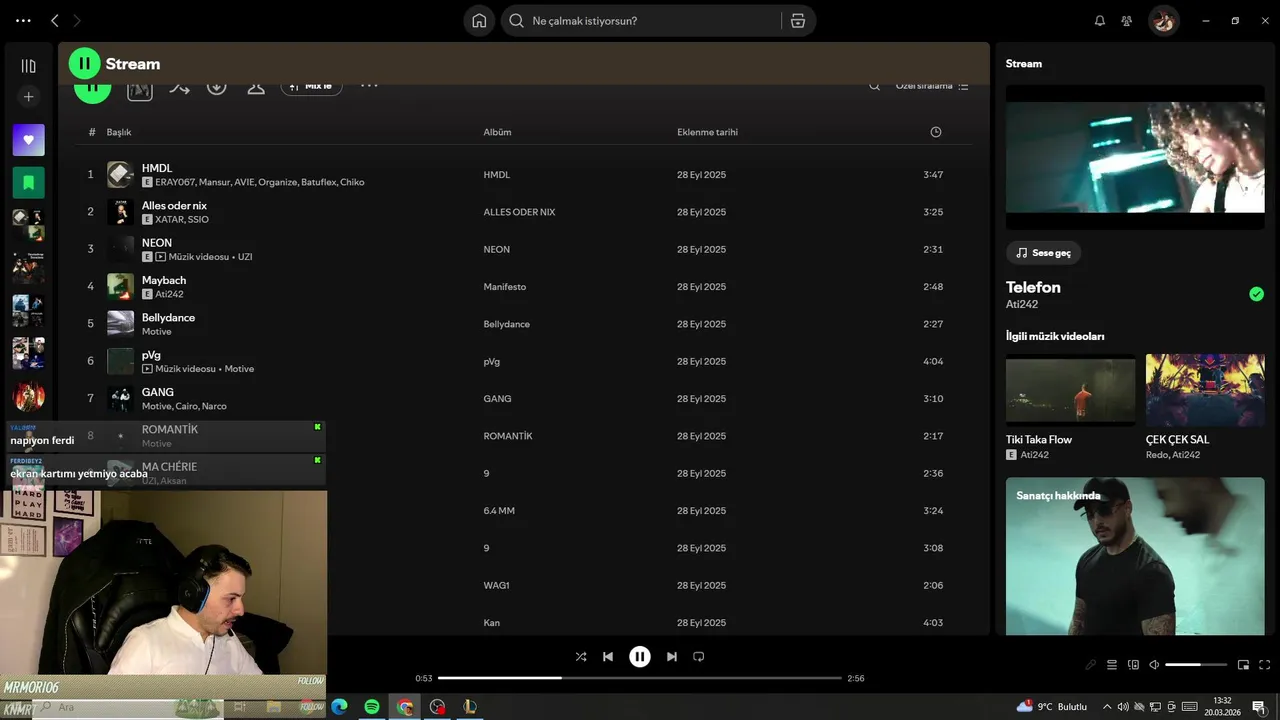Select the track 'Alles oder nix'

[x=174, y=205]
